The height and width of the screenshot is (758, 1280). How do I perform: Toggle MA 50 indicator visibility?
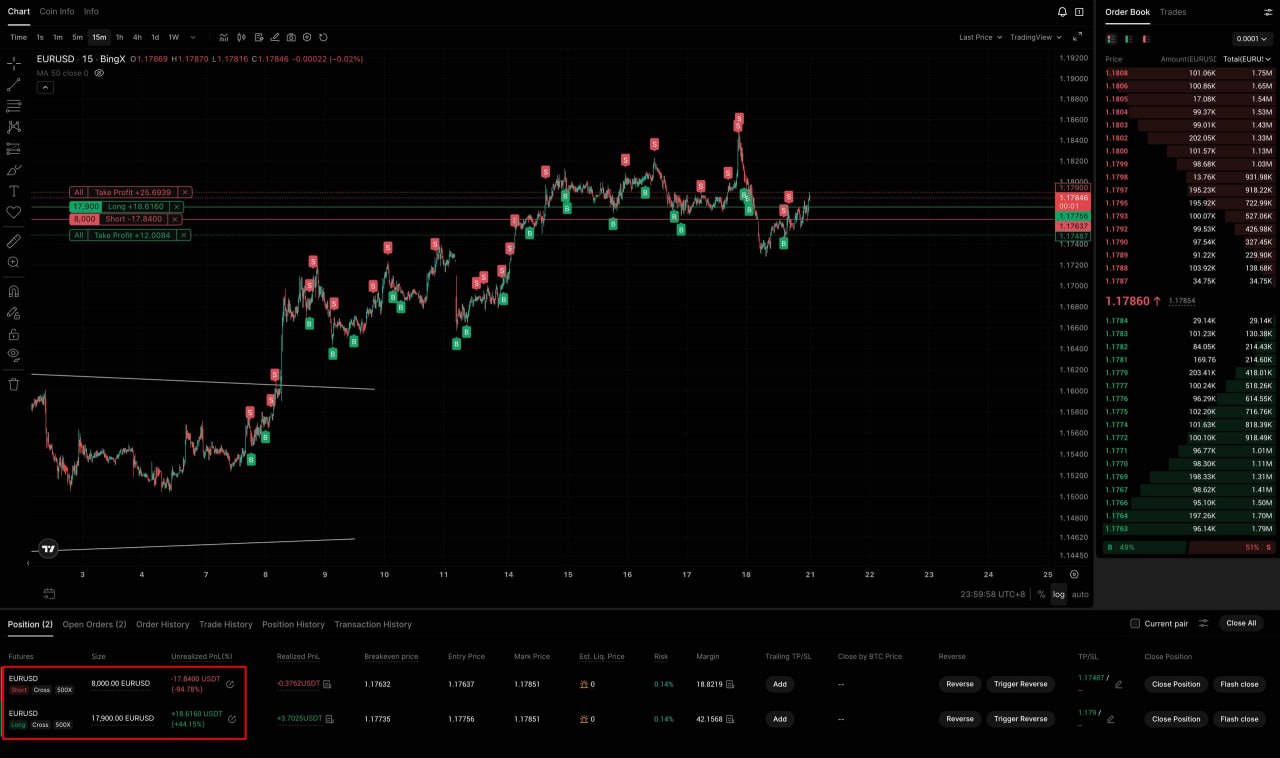pos(99,73)
